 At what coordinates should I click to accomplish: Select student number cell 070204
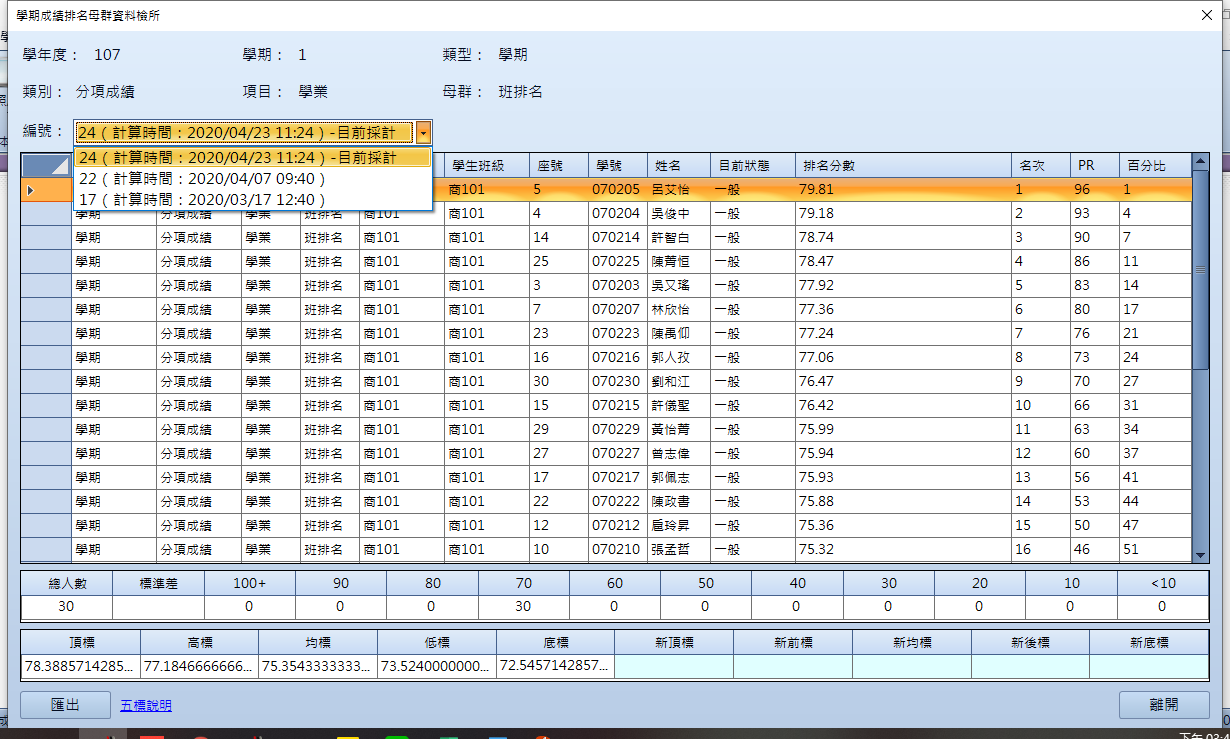click(619, 213)
